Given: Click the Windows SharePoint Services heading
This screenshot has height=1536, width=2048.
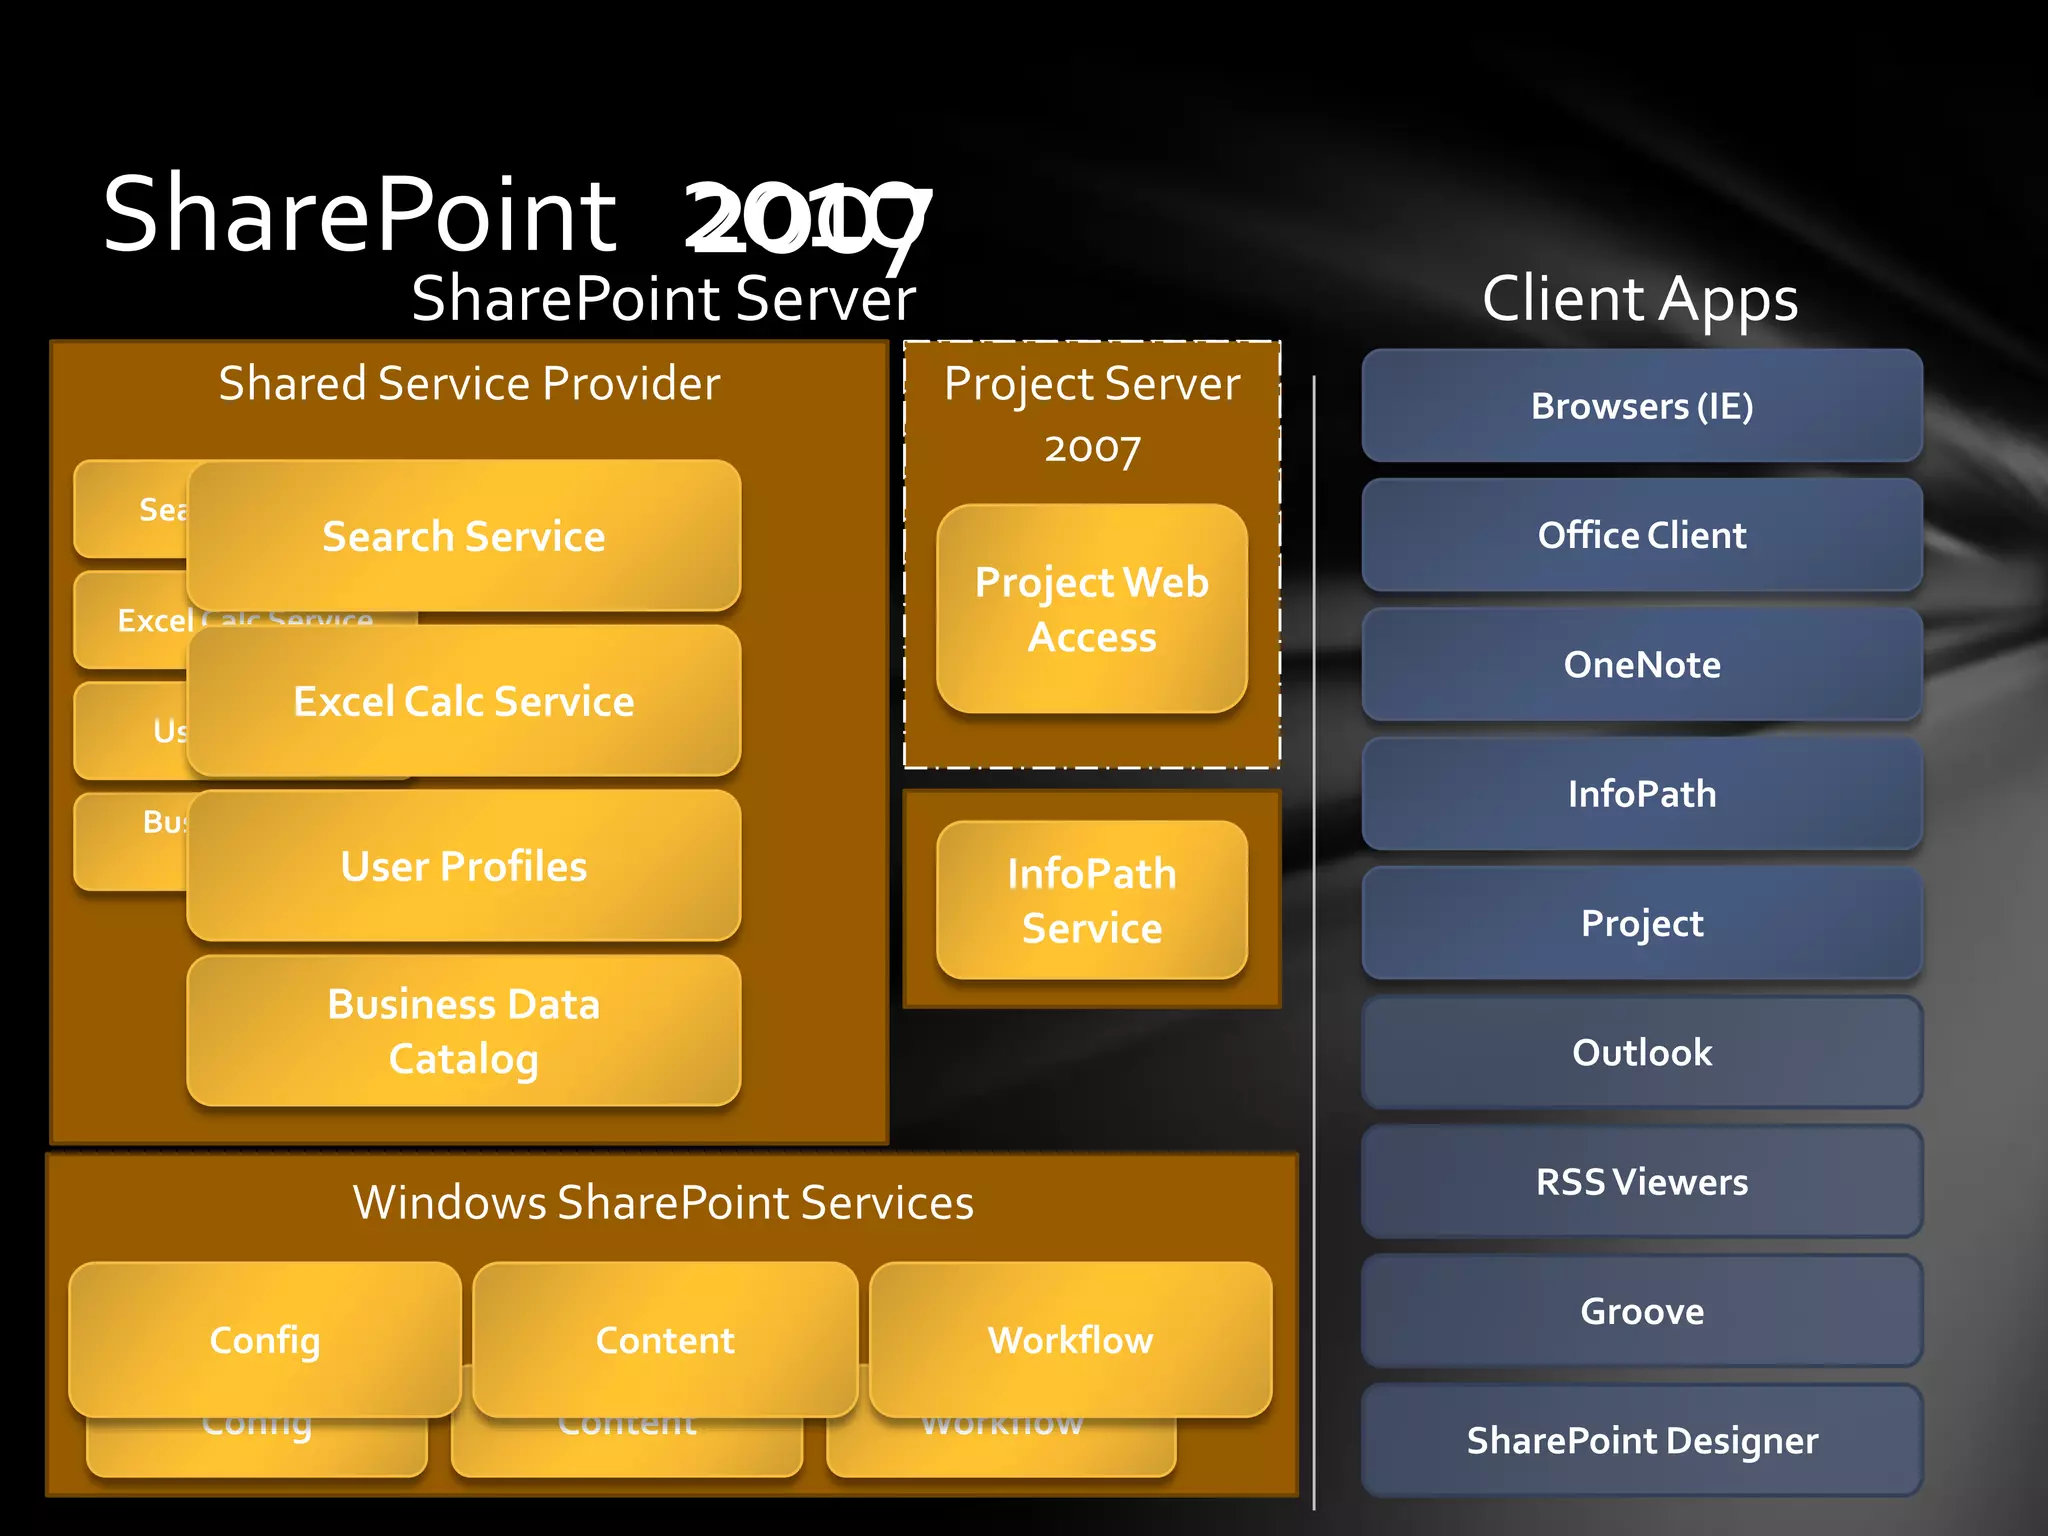Looking at the screenshot, I should click(x=663, y=1202).
